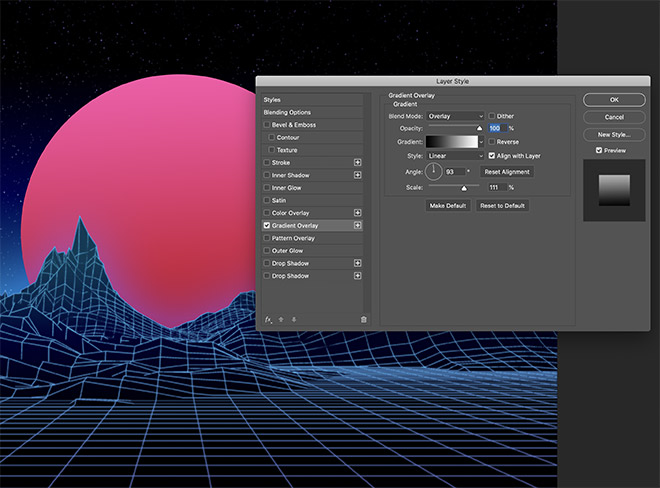Select Blending Options in the styles list

point(289,112)
